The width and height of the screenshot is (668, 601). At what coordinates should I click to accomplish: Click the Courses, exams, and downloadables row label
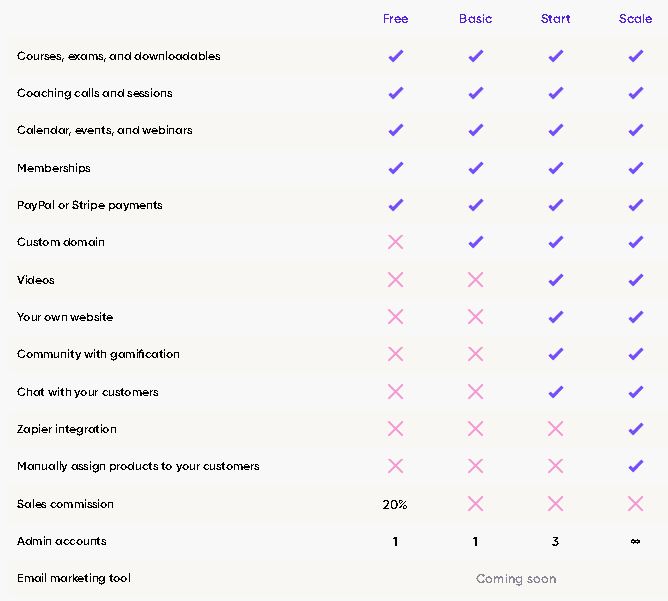pos(119,56)
